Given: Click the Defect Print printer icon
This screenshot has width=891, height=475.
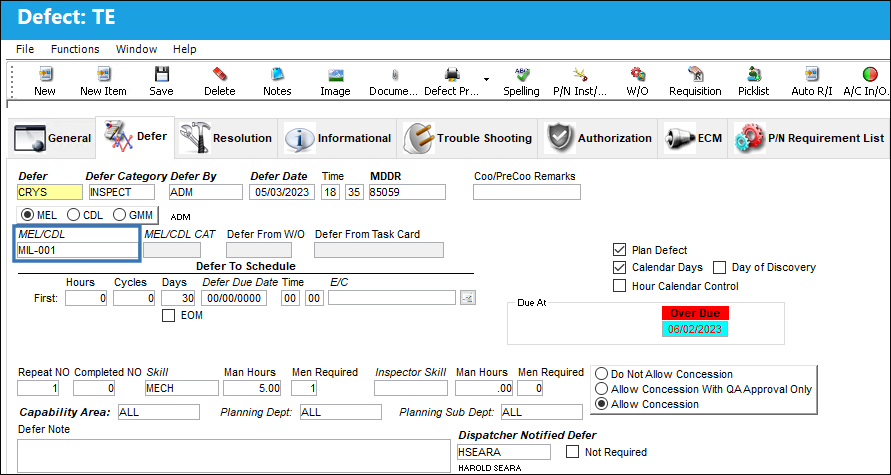Looking at the screenshot, I should [452, 74].
